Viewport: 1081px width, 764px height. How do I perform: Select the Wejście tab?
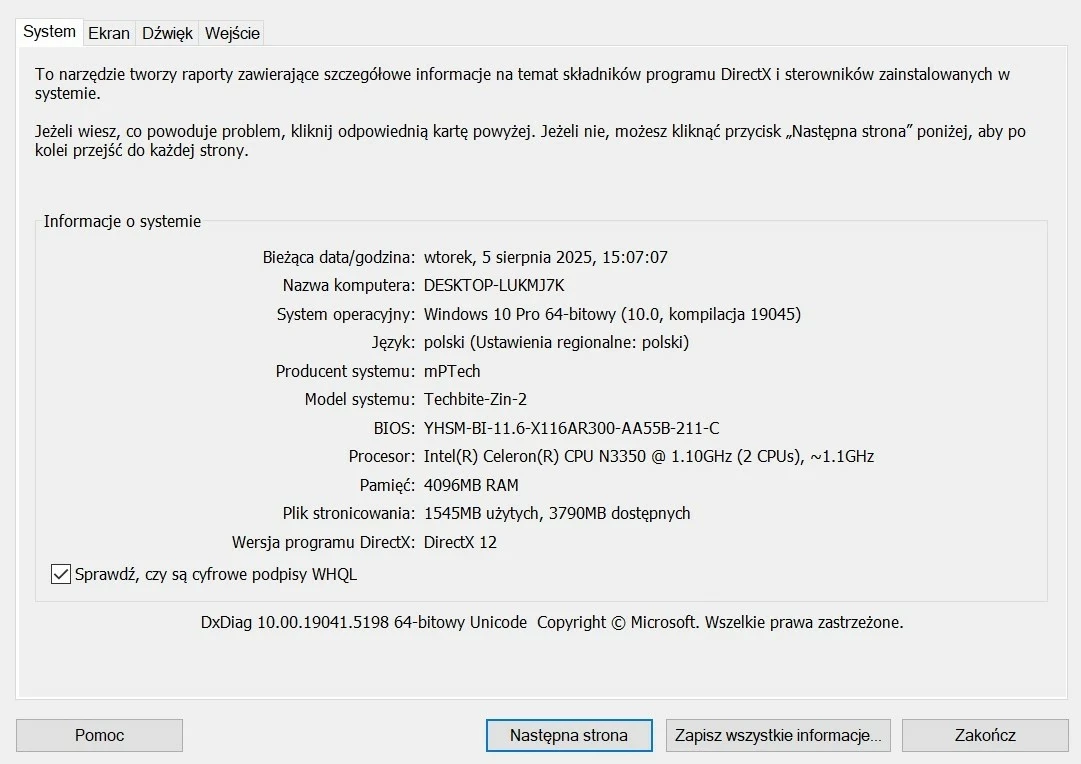click(232, 33)
